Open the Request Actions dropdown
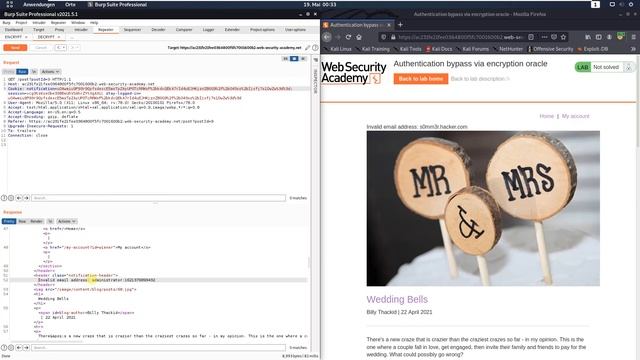 point(50,71)
